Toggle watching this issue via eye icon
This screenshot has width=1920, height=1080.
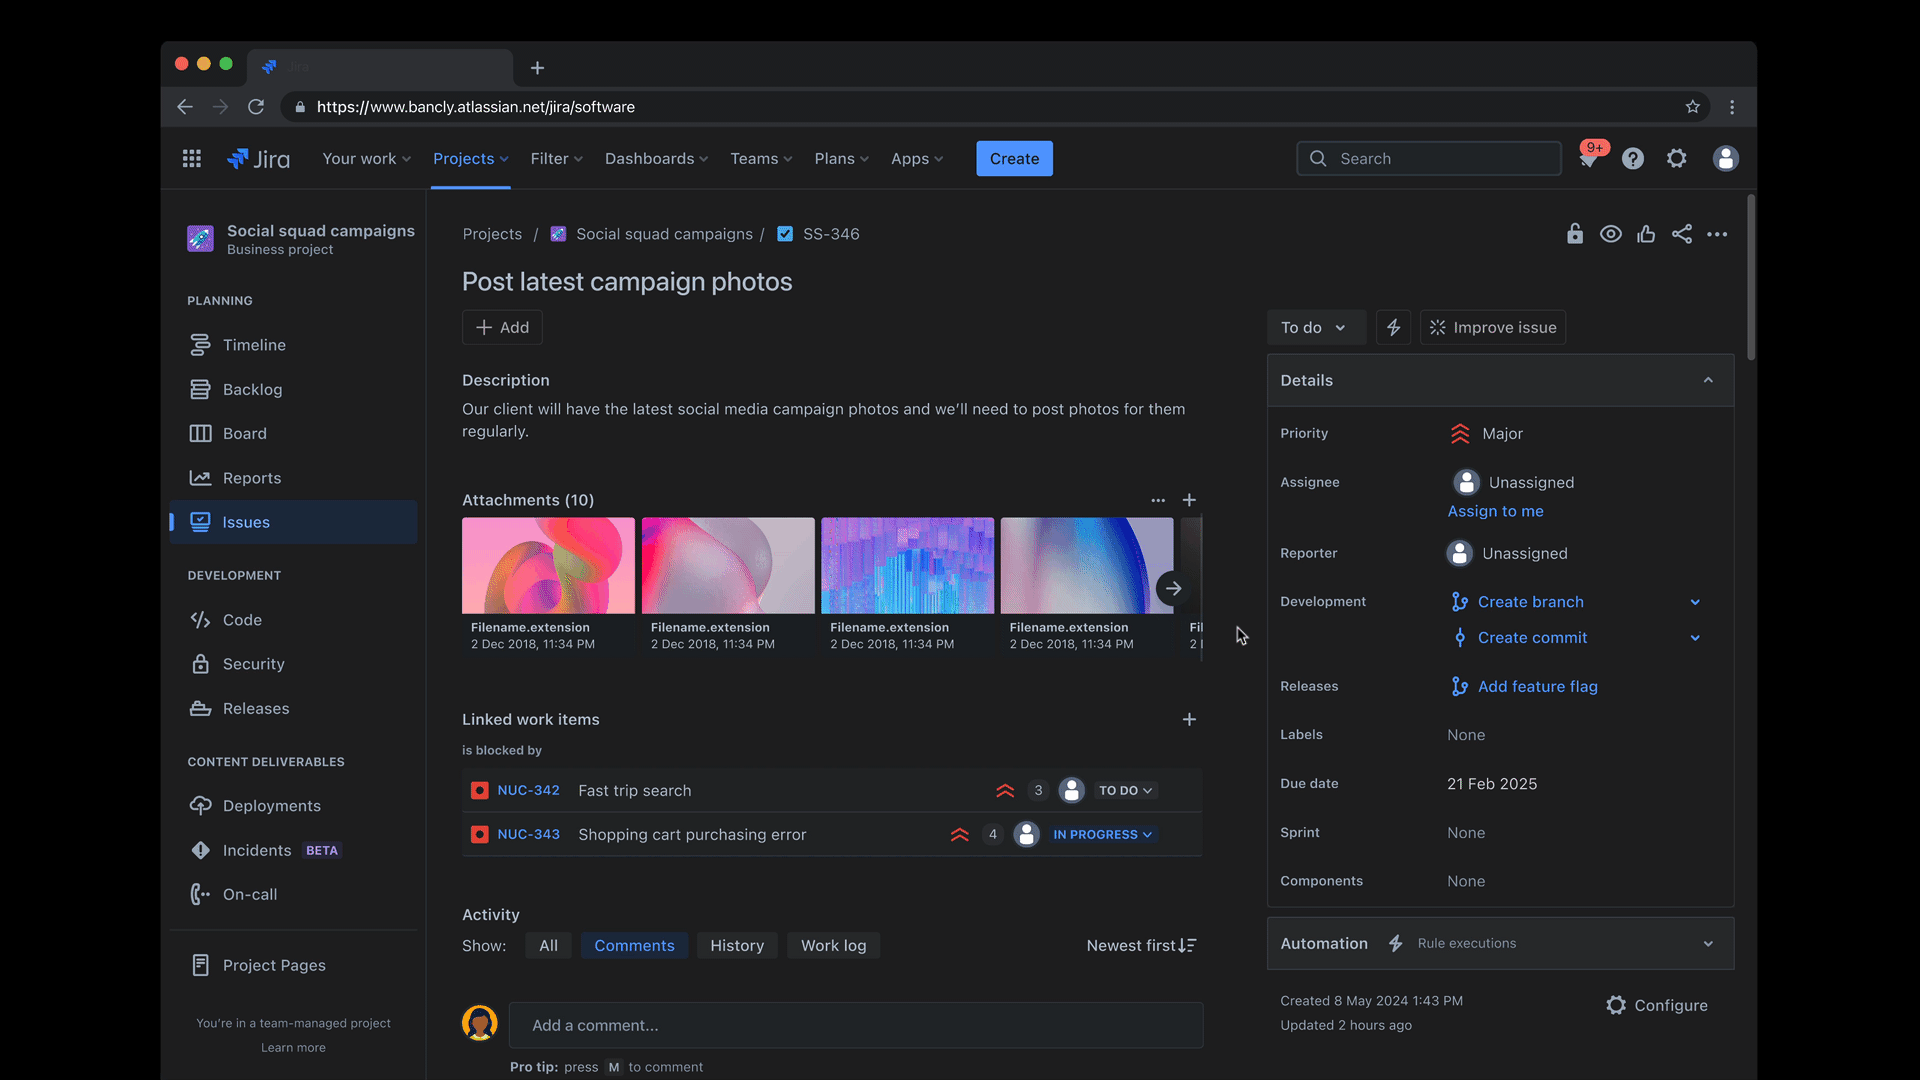(1611, 234)
